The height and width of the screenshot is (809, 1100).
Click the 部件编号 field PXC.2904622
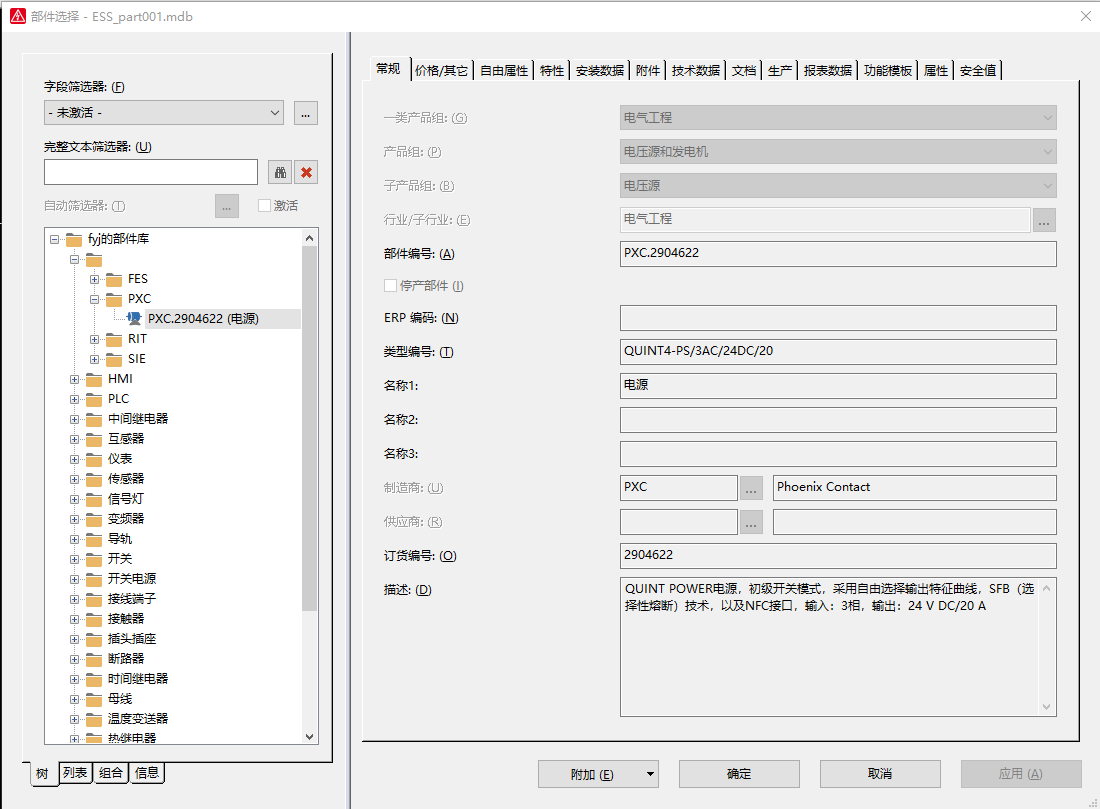[838, 254]
